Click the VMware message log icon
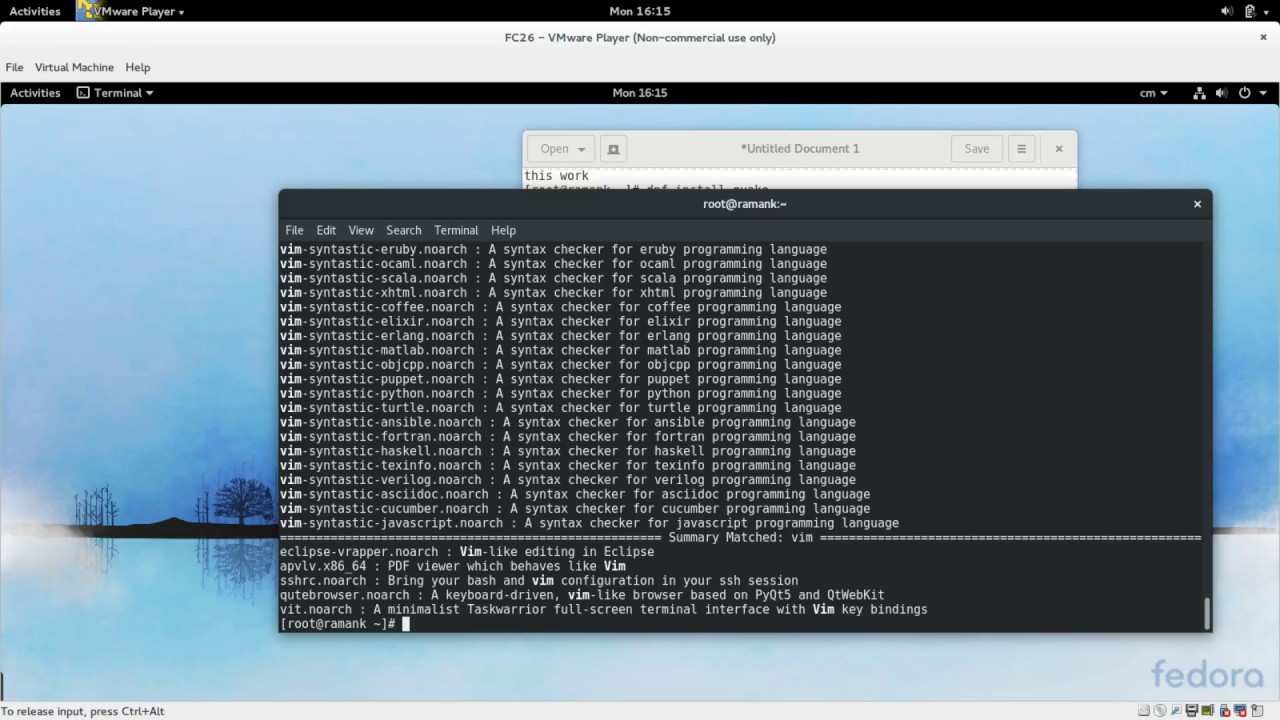 pos(1258,710)
